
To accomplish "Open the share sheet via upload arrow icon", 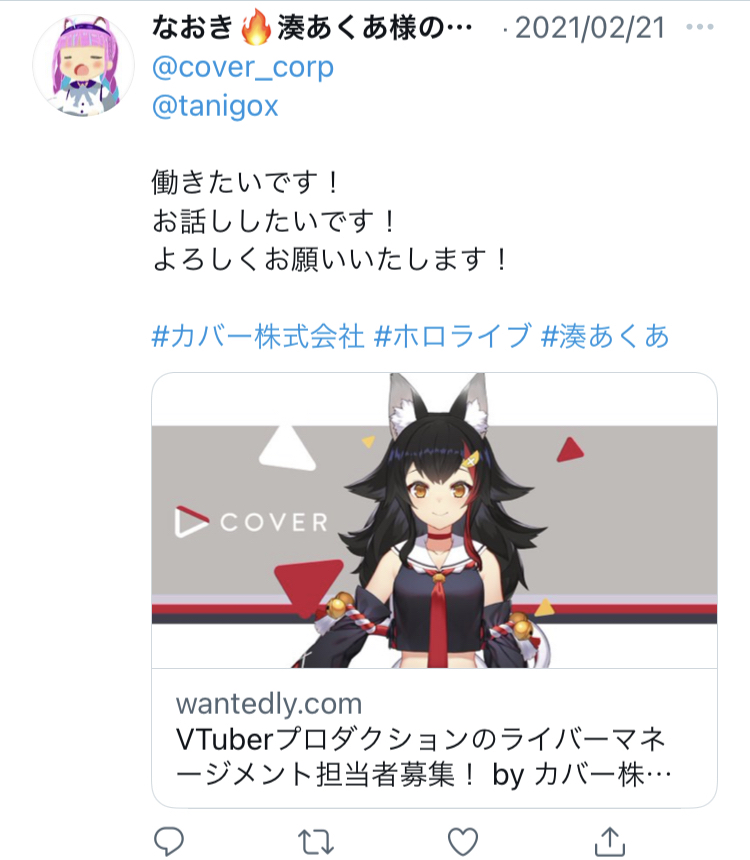I will pyautogui.click(x=610, y=841).
